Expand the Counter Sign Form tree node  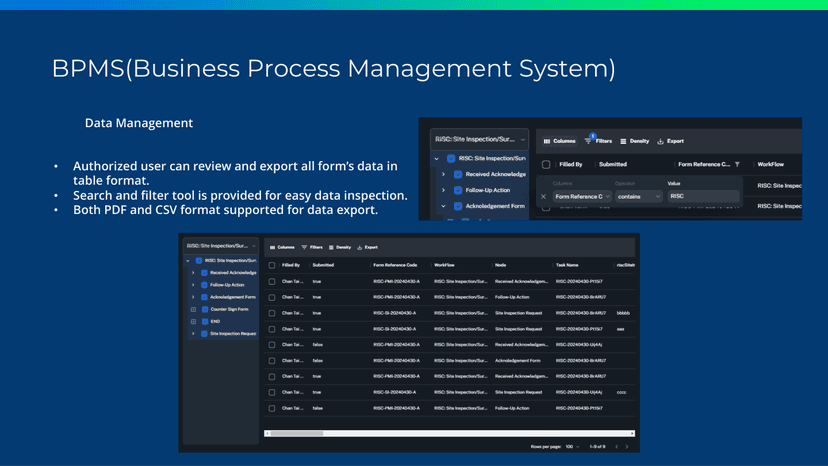click(193, 310)
